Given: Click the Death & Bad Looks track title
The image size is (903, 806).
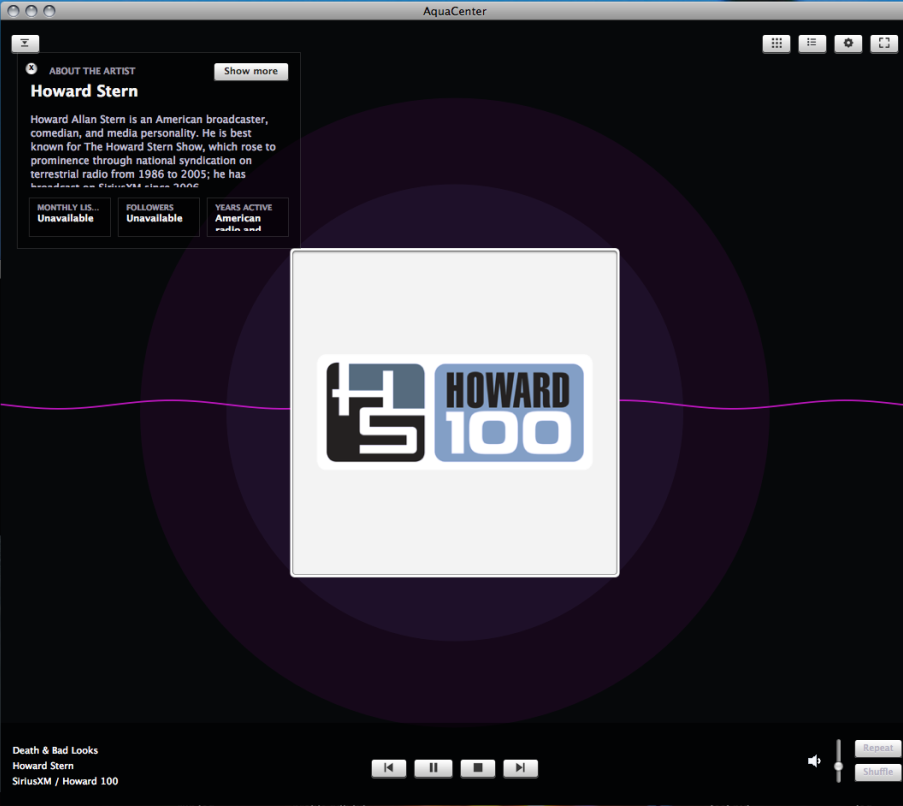Looking at the screenshot, I should pos(55,750).
